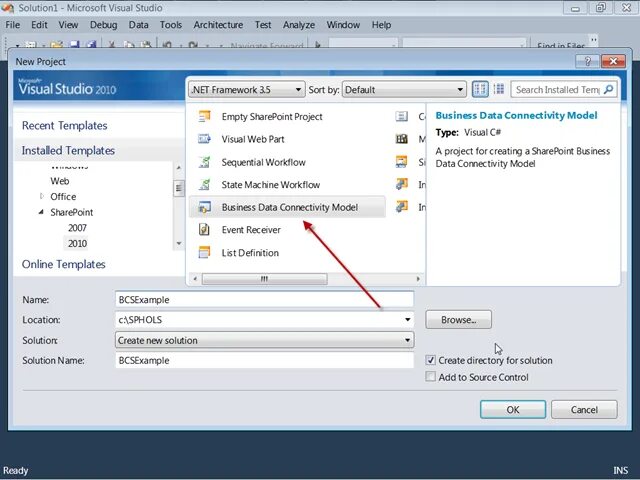
Task: Open the Location path dropdown arrow
Action: coord(407,320)
